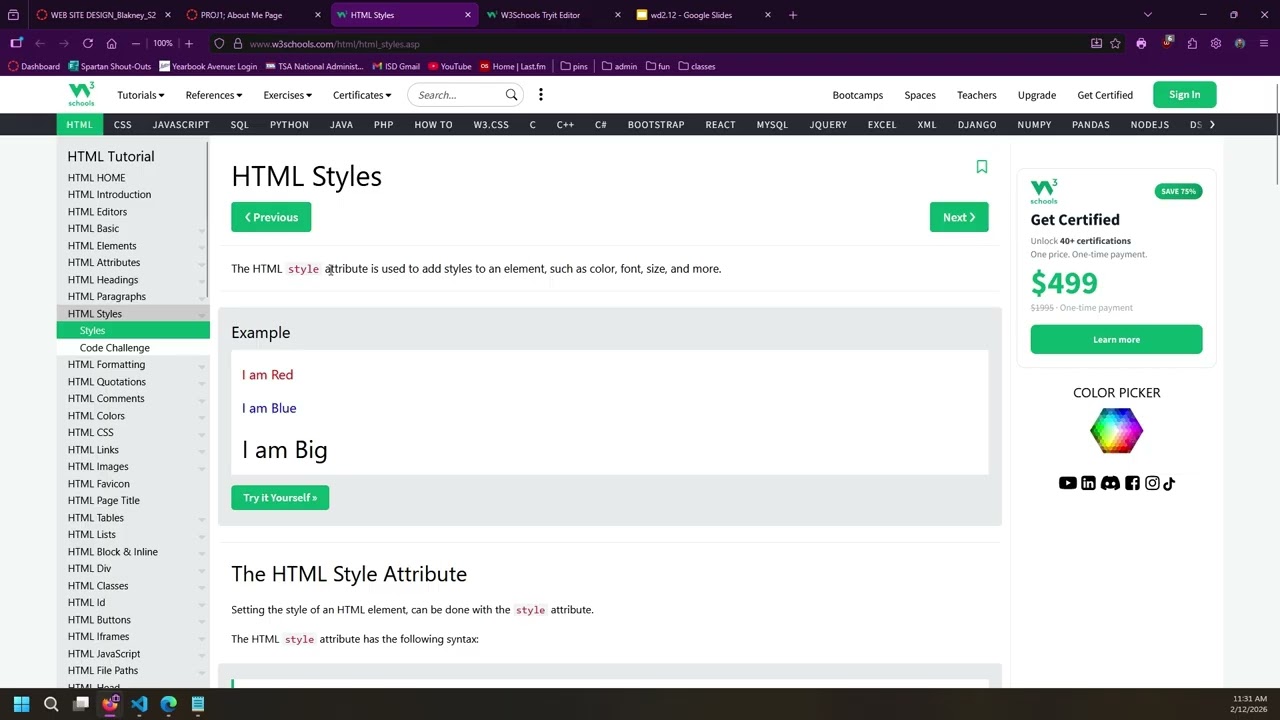Viewport: 1280px width, 720px height.
Task: Open HTML Colors in the sidebar
Action: (x=96, y=416)
